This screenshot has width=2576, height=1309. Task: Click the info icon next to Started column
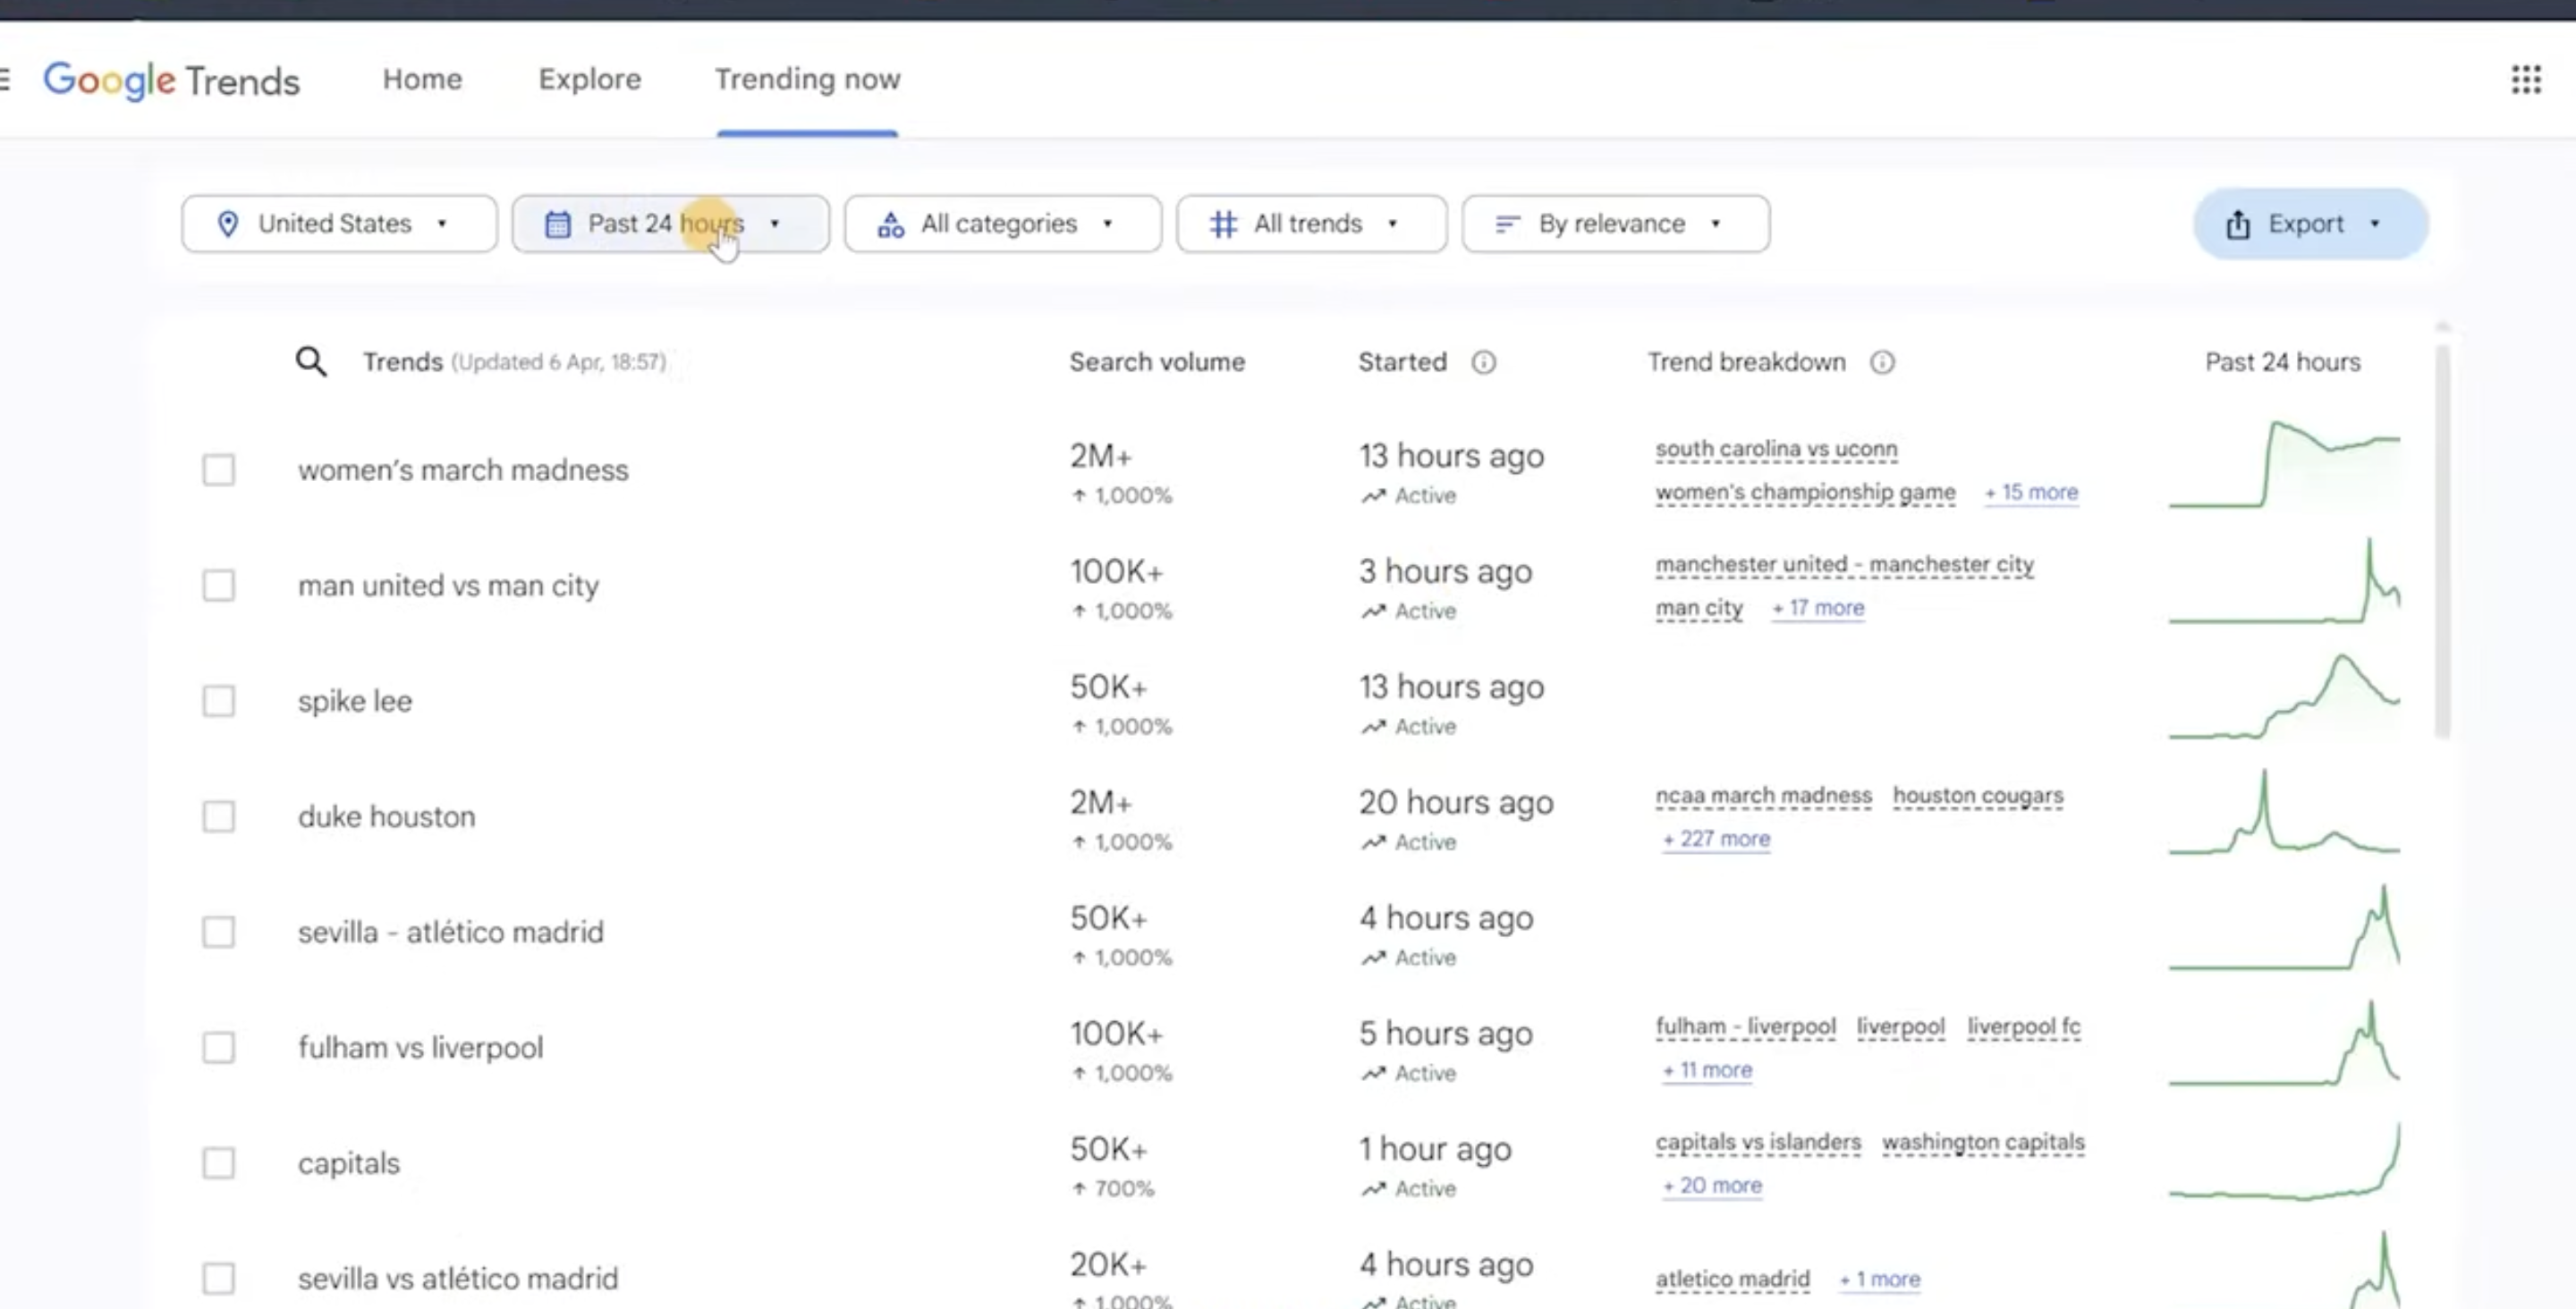[x=1484, y=363]
